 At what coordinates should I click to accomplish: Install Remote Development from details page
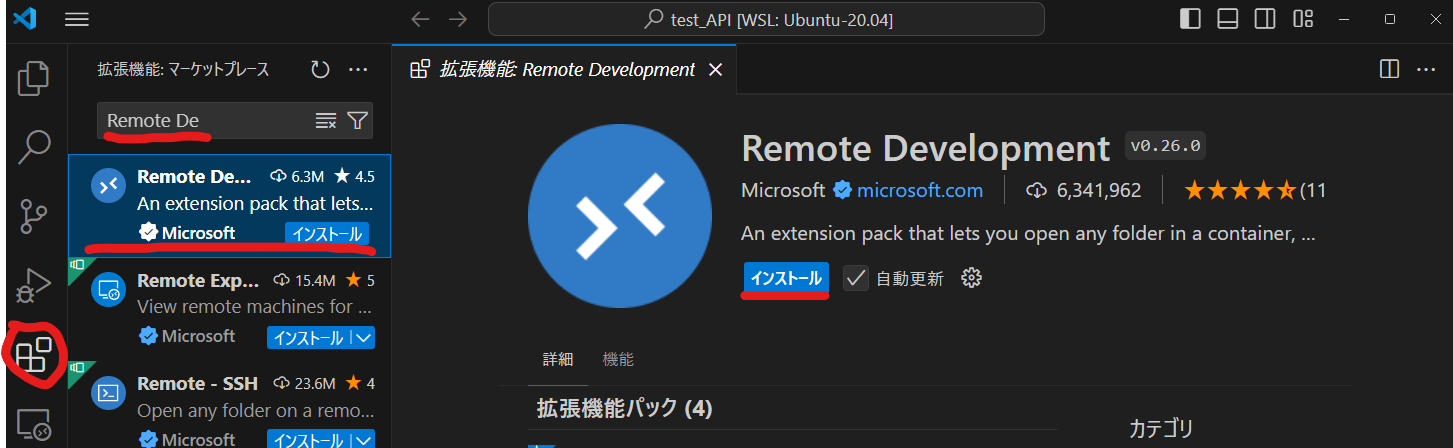pyautogui.click(x=786, y=278)
